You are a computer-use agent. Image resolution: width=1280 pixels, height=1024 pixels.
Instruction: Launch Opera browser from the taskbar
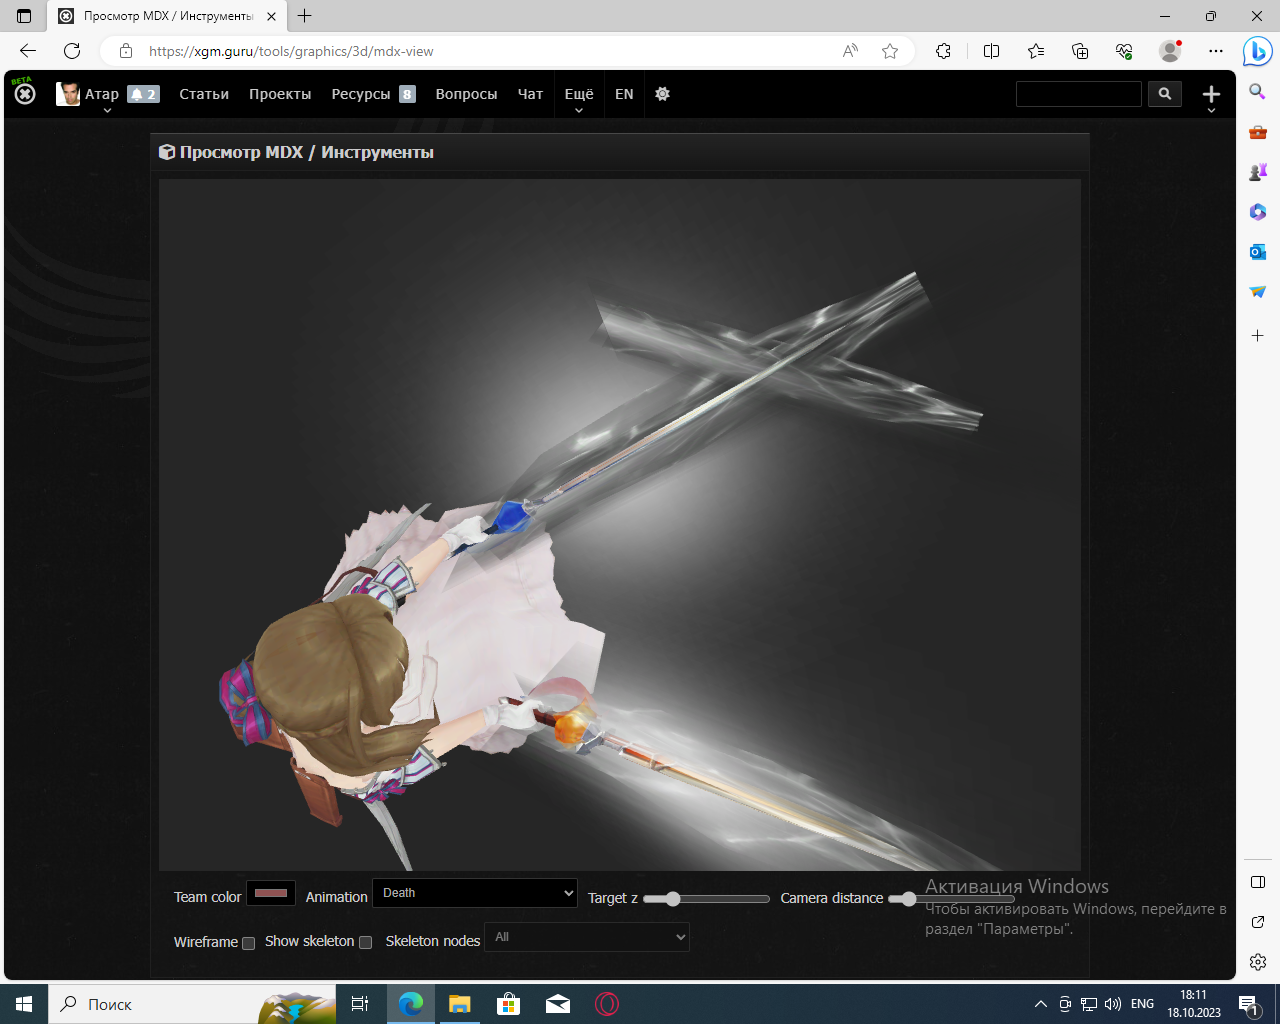coord(607,1004)
